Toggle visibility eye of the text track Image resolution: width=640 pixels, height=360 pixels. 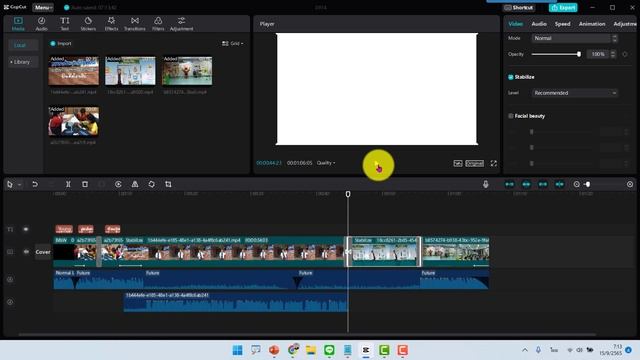tap(26, 229)
